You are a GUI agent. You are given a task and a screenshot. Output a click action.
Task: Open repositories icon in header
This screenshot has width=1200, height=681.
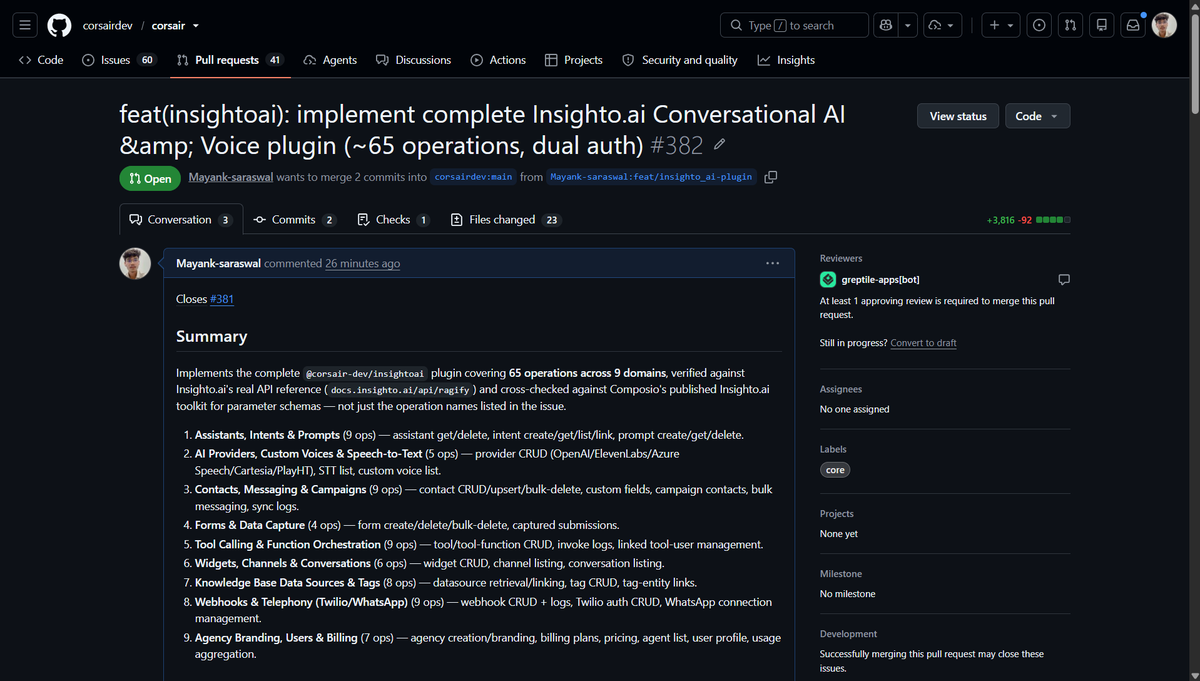[1102, 25]
